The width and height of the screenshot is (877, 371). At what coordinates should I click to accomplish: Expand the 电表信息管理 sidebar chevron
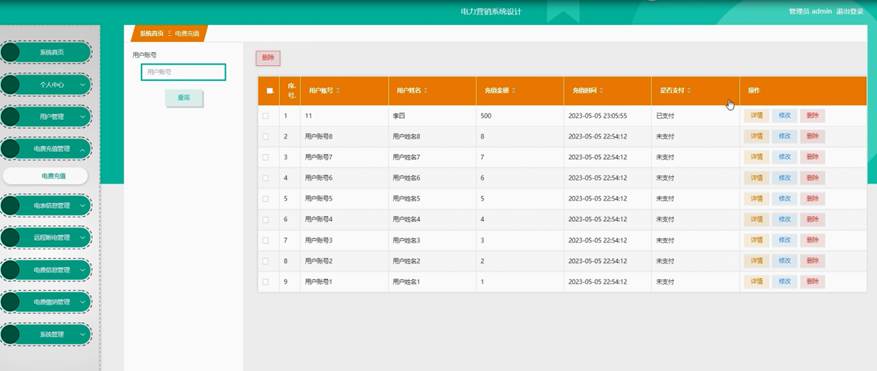point(83,205)
